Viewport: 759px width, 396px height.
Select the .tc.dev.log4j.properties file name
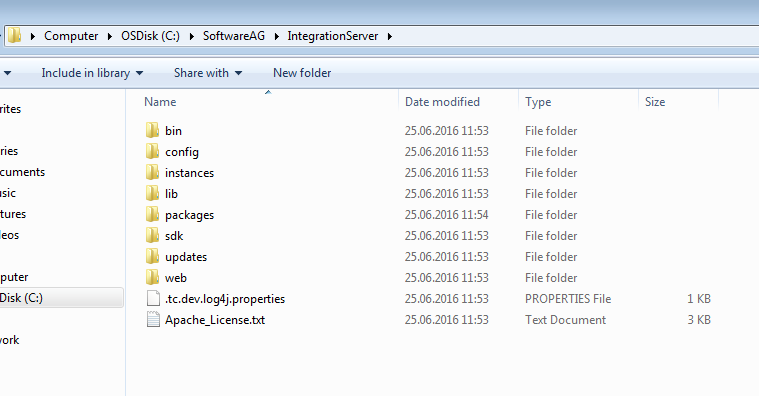point(225,299)
